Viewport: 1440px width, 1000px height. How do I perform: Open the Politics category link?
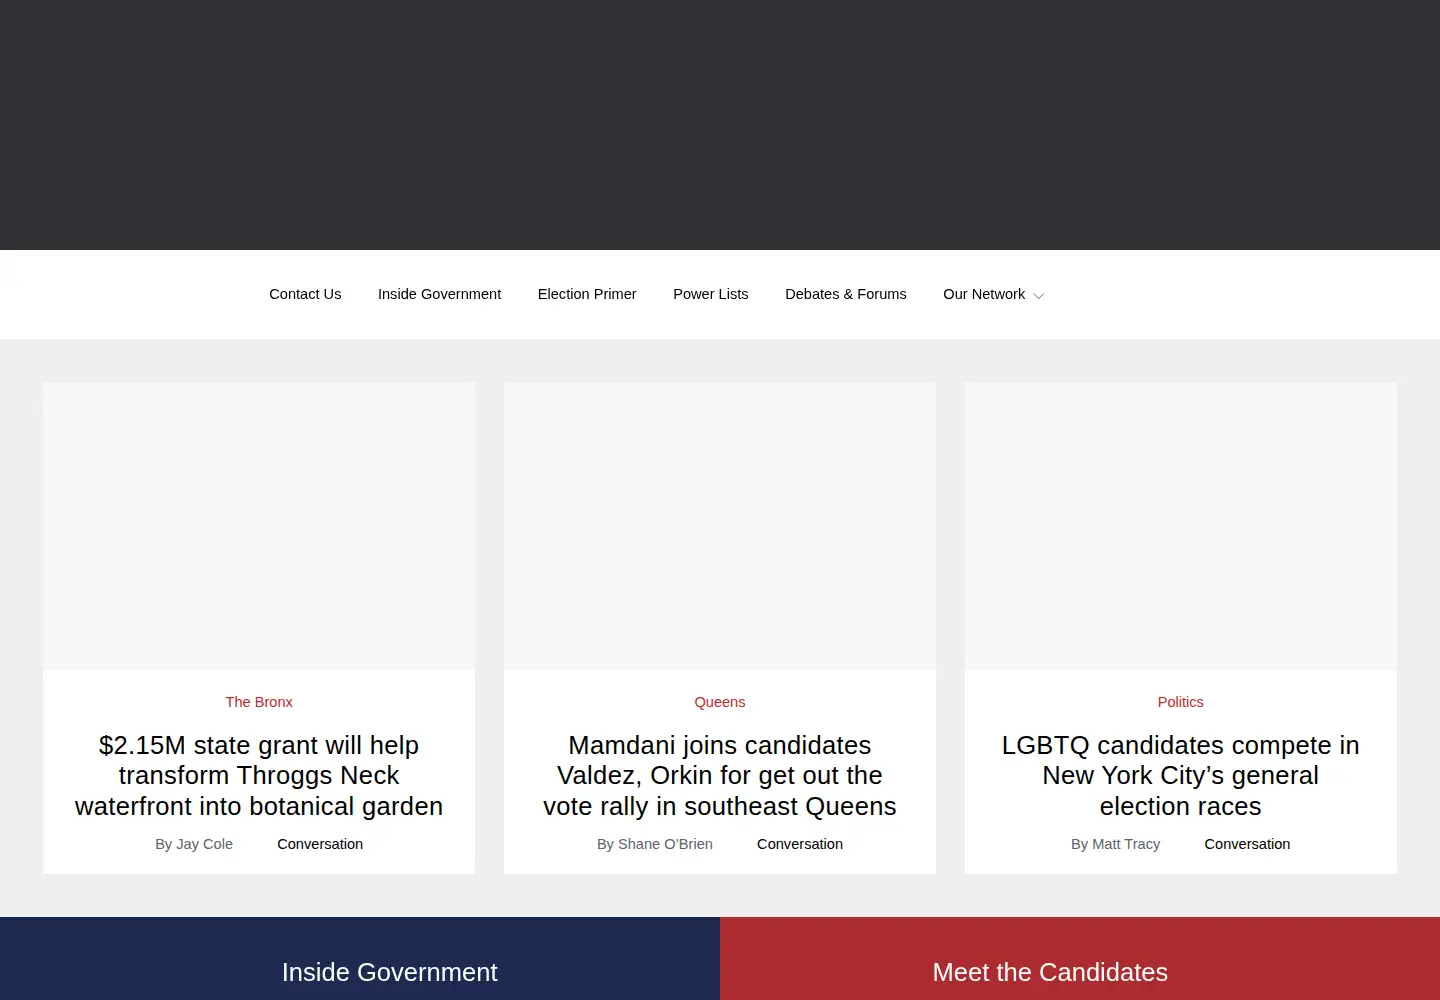coord(1181,702)
